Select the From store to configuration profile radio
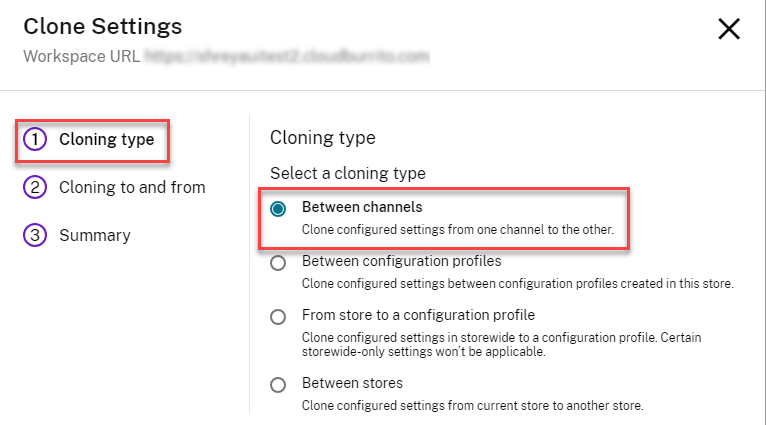The width and height of the screenshot is (766, 425). tap(279, 316)
